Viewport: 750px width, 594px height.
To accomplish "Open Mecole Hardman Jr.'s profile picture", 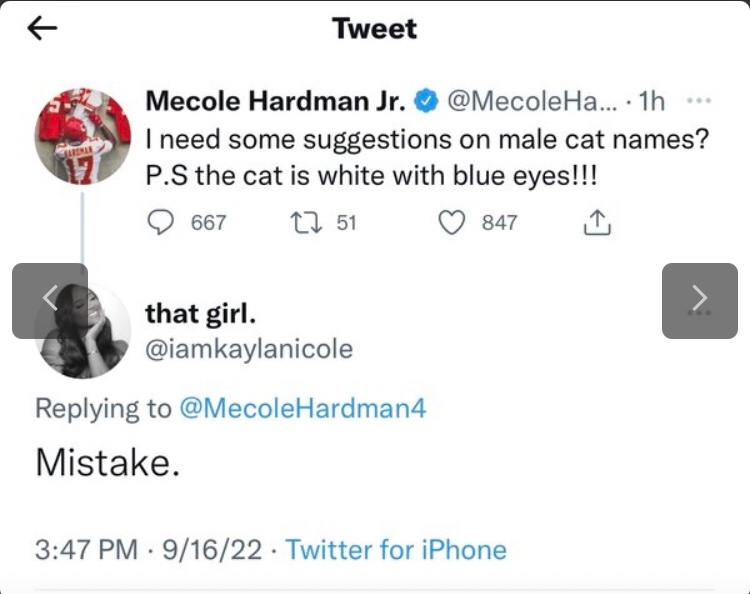I will (x=82, y=135).
